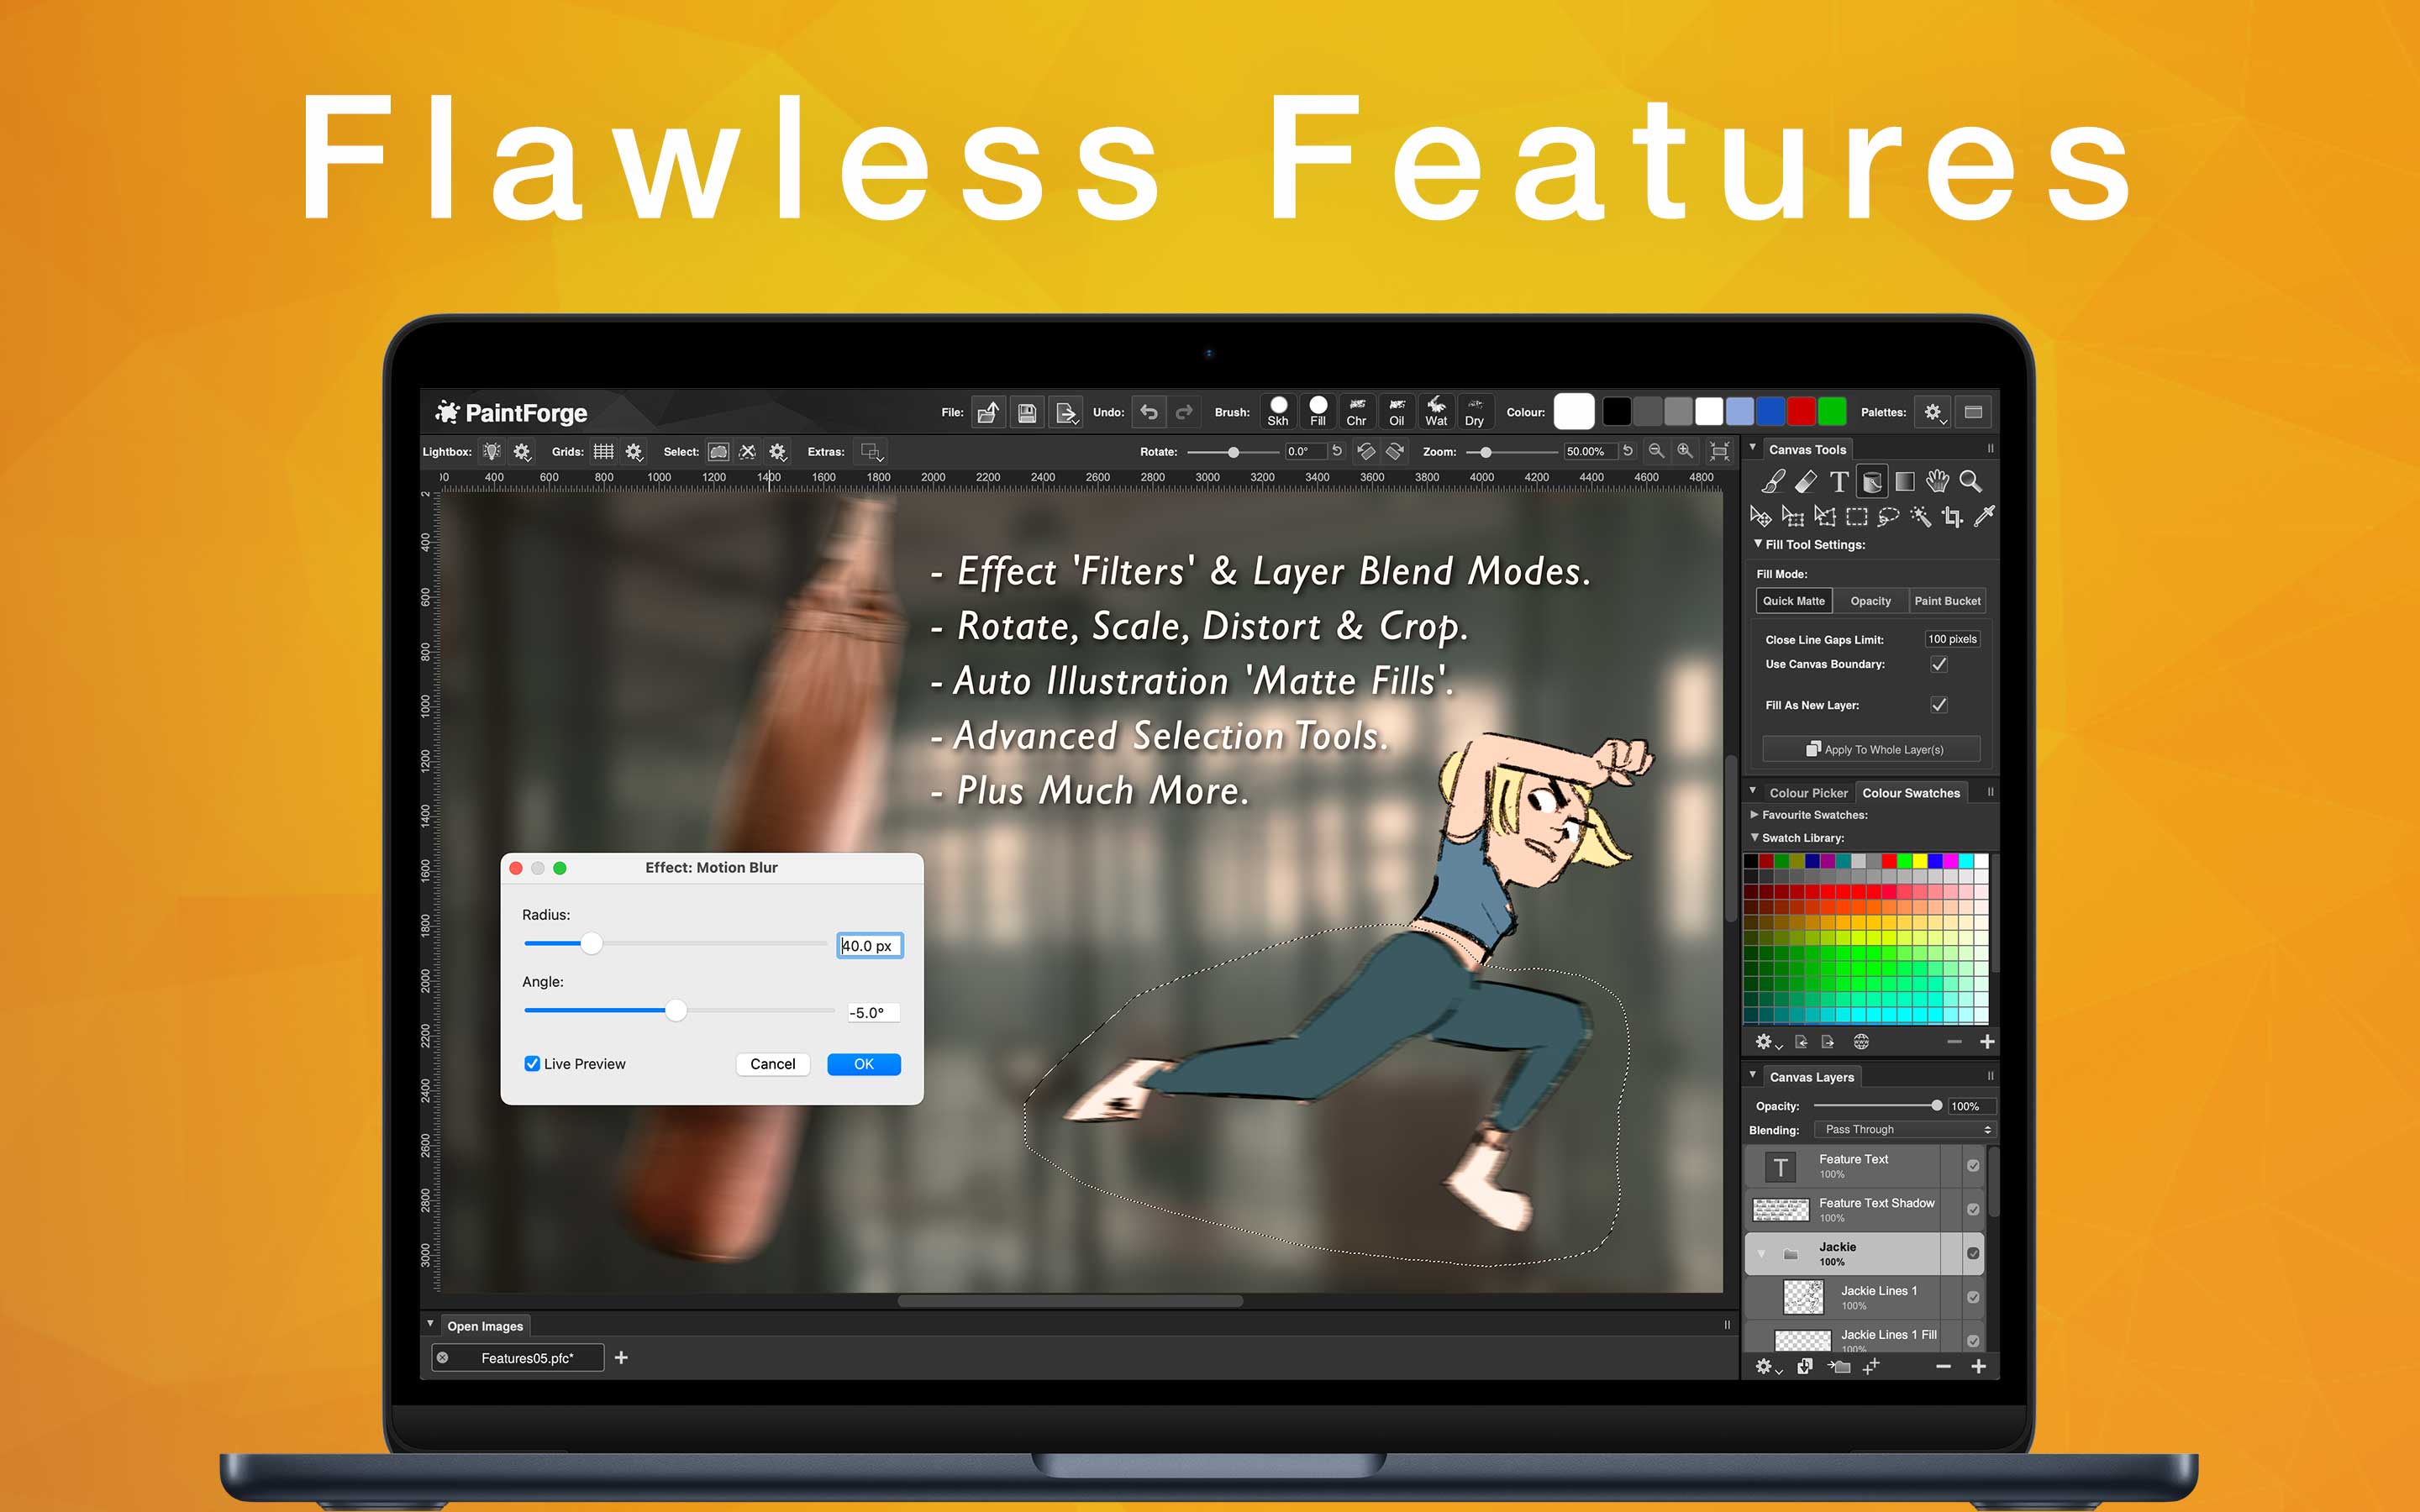Image resolution: width=2420 pixels, height=1512 pixels.
Task: Choose the Gradient tool
Action: [x=1904, y=482]
